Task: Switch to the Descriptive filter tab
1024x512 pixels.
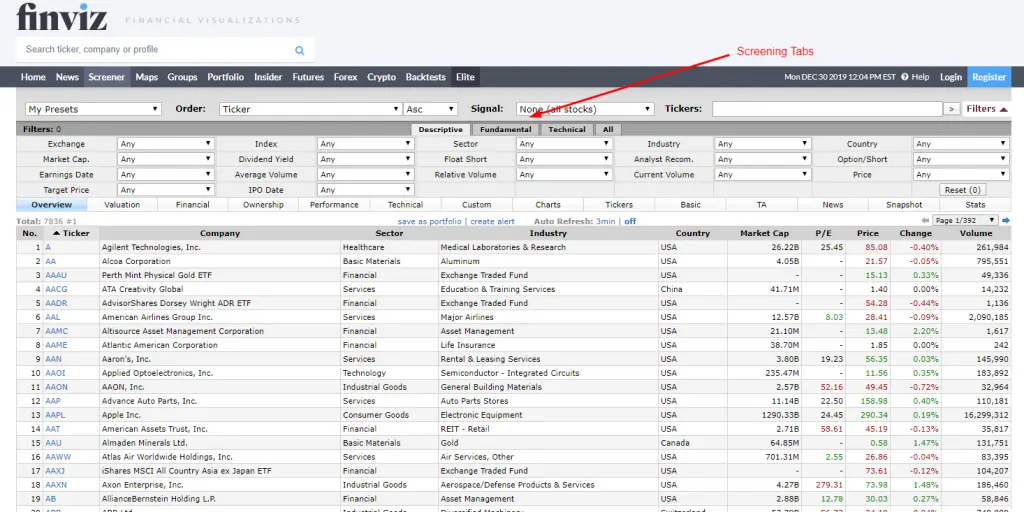Action: point(440,129)
